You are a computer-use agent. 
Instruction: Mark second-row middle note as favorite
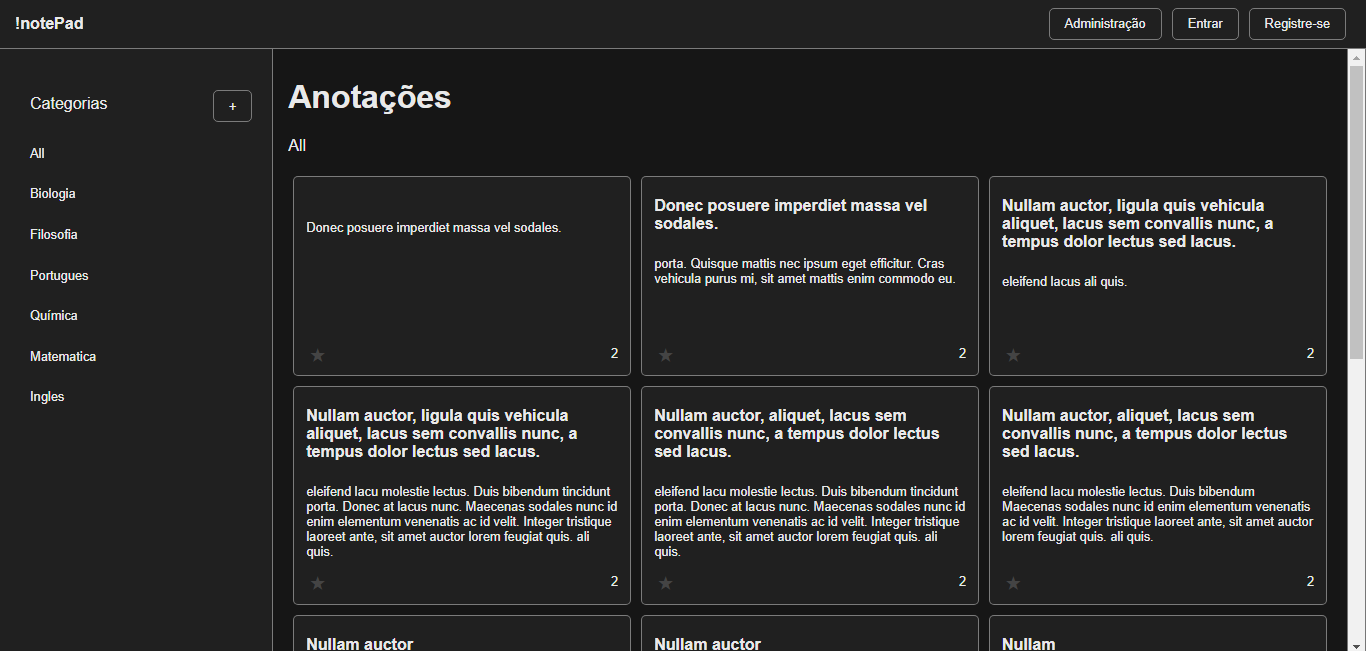[x=666, y=583]
